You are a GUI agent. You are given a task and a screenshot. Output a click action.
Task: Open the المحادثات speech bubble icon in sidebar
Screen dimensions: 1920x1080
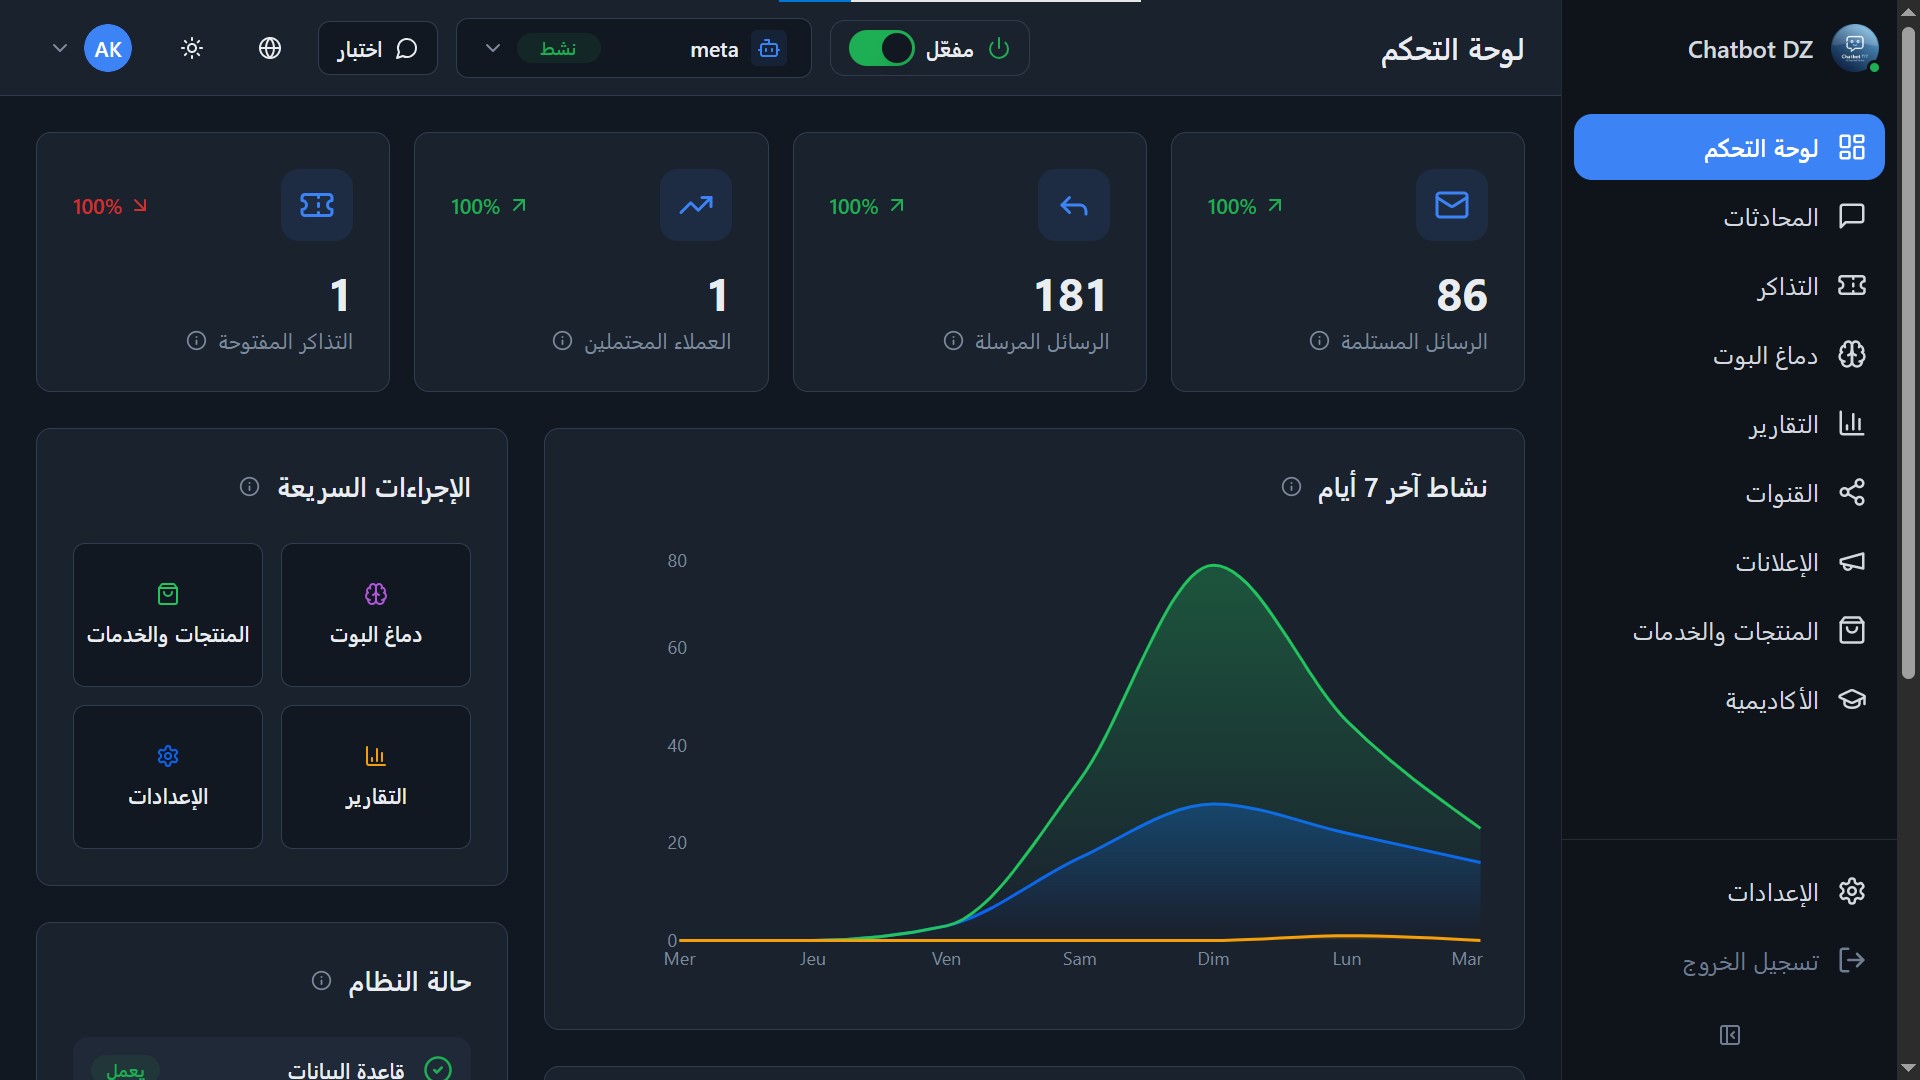pos(1852,216)
